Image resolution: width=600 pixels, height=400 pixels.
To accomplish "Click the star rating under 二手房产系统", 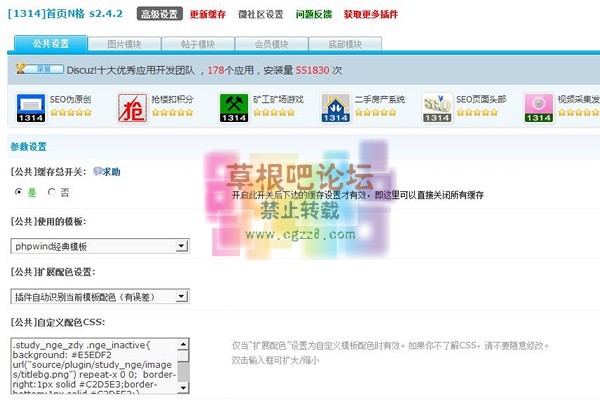I will click(376, 113).
